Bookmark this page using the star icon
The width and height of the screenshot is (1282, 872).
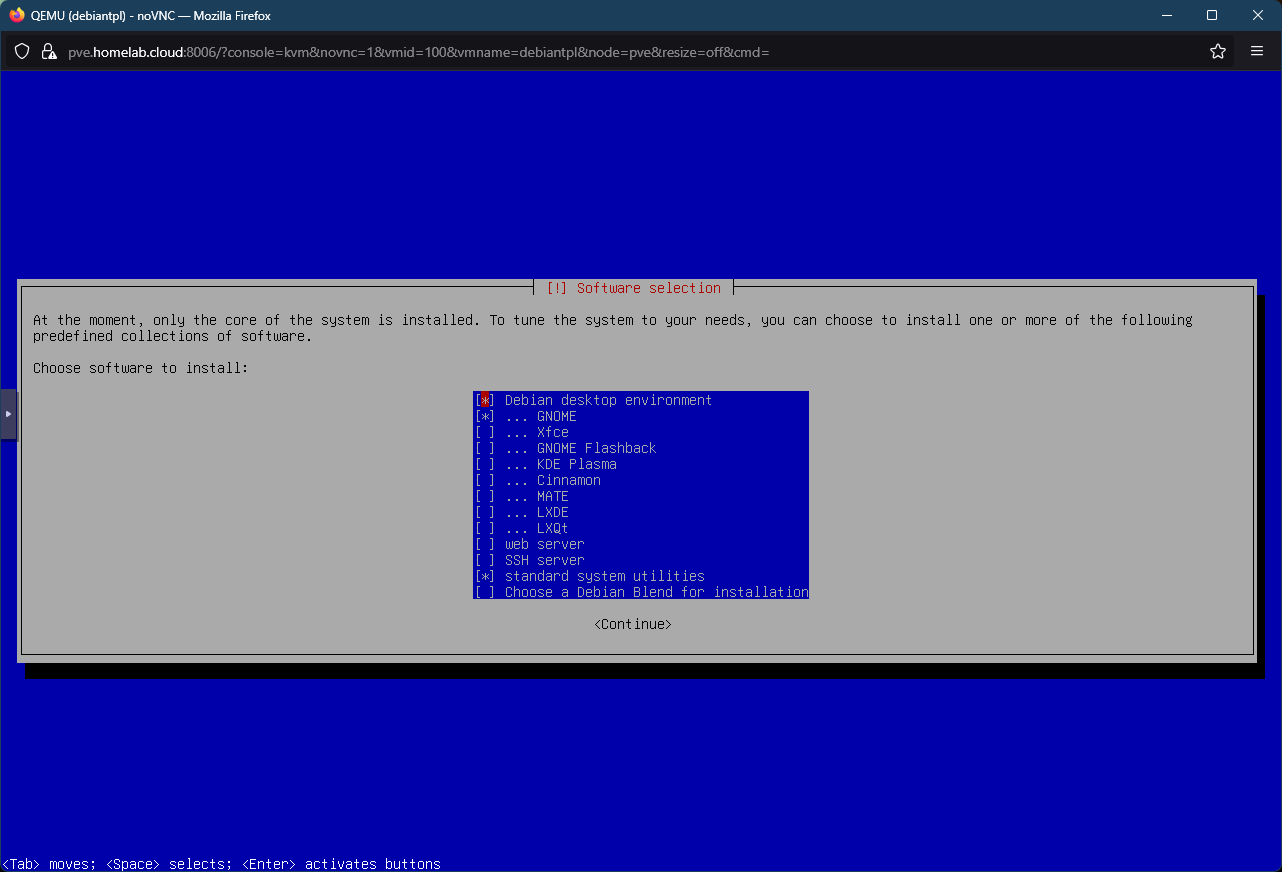tap(1217, 51)
